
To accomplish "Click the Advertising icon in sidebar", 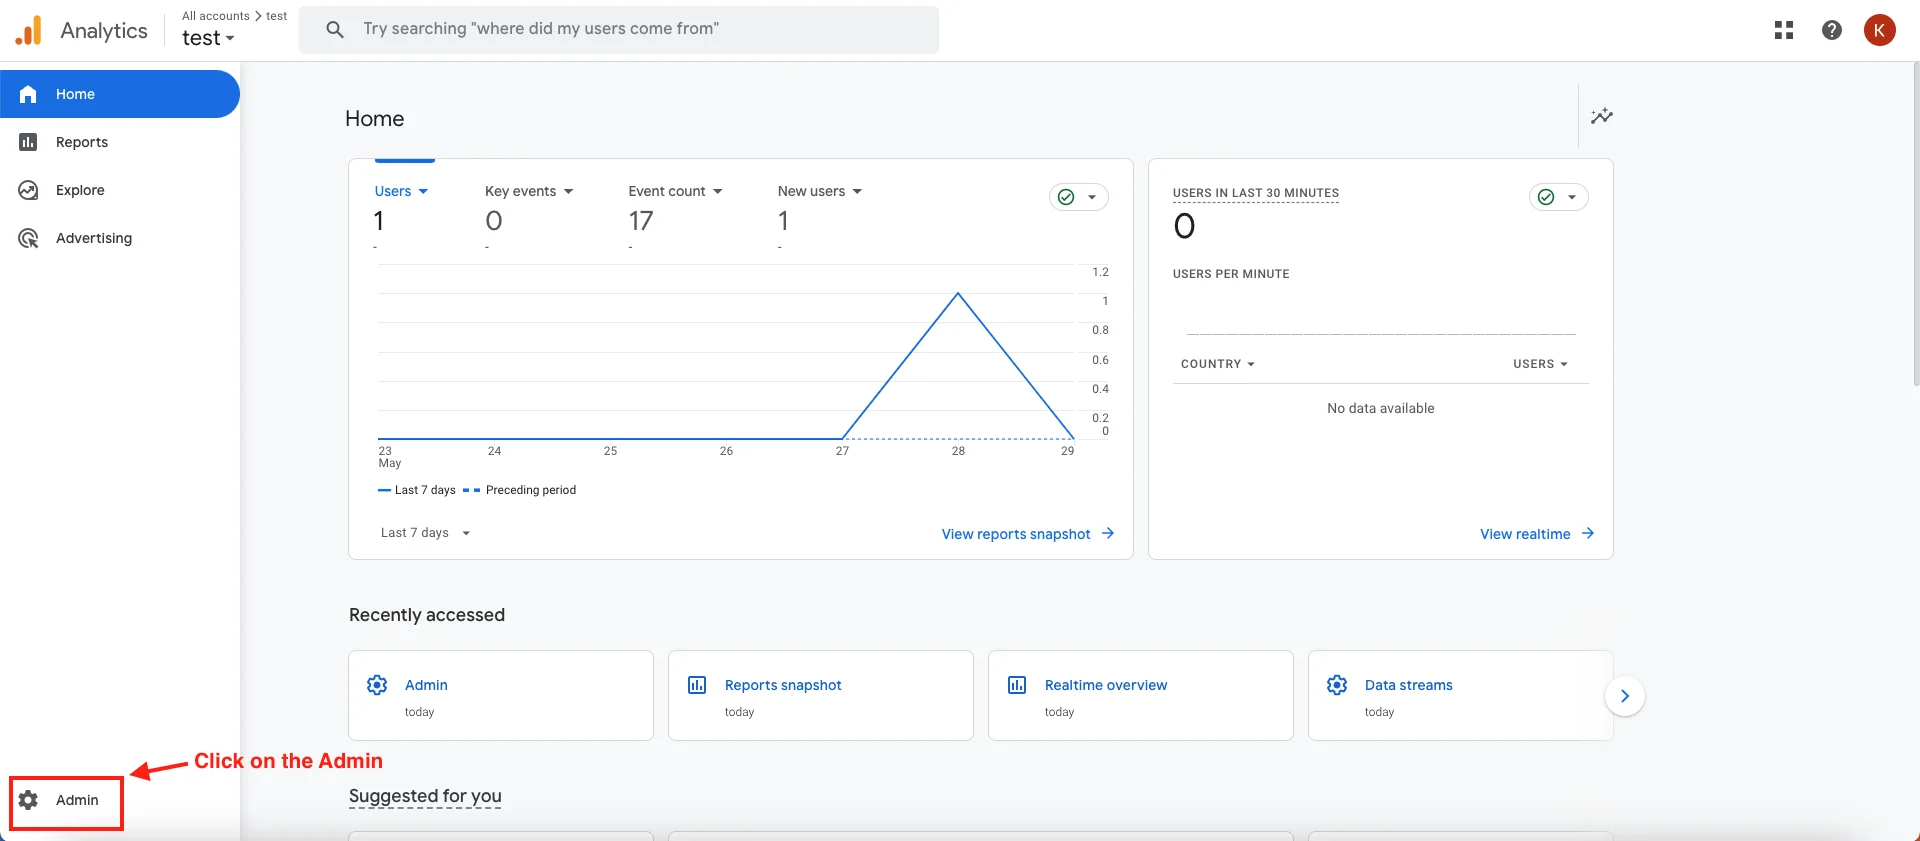I will 29,238.
